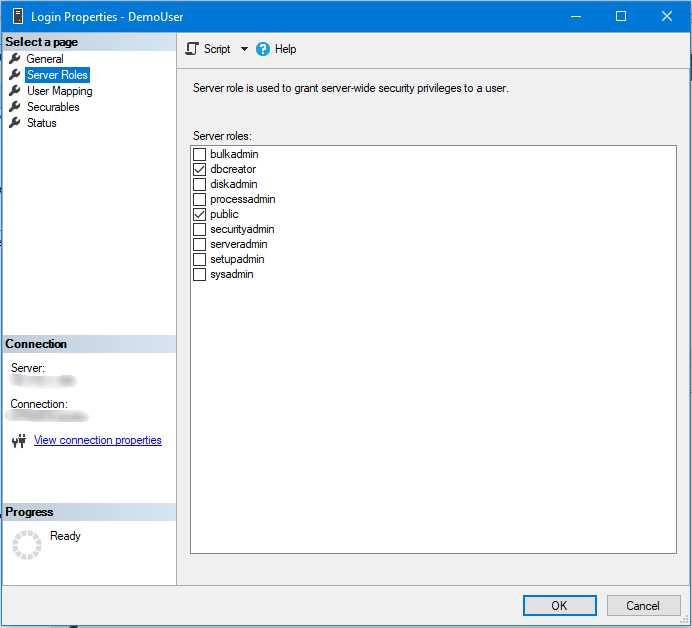Click the wrench icon beside Securables

coord(15,106)
